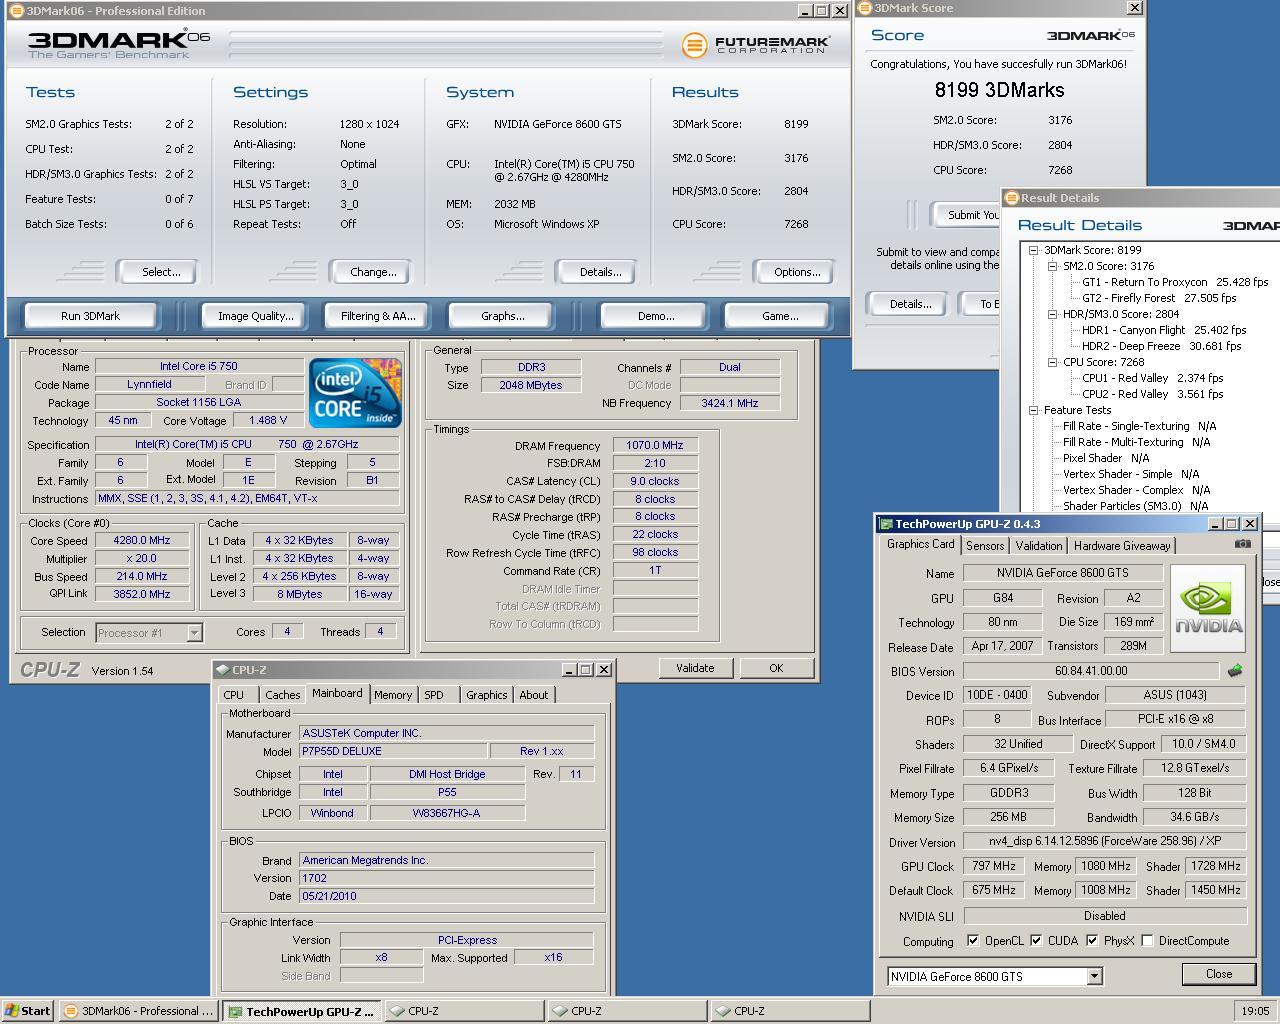Open the About tab in CPU-Z
This screenshot has width=1280, height=1024.
click(534, 695)
